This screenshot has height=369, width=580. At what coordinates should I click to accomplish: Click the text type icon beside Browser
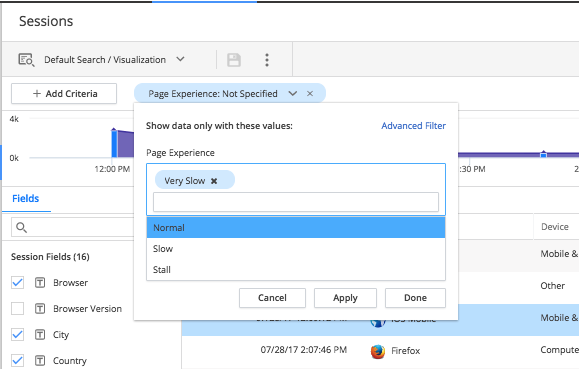40,283
